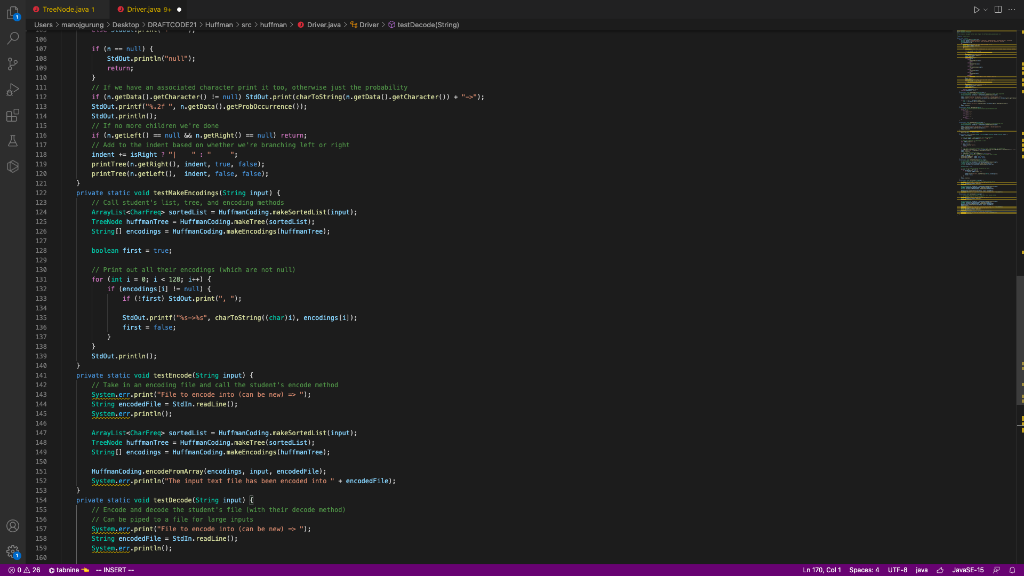Click the JavaSE-15 runtime indicator

[968, 570]
